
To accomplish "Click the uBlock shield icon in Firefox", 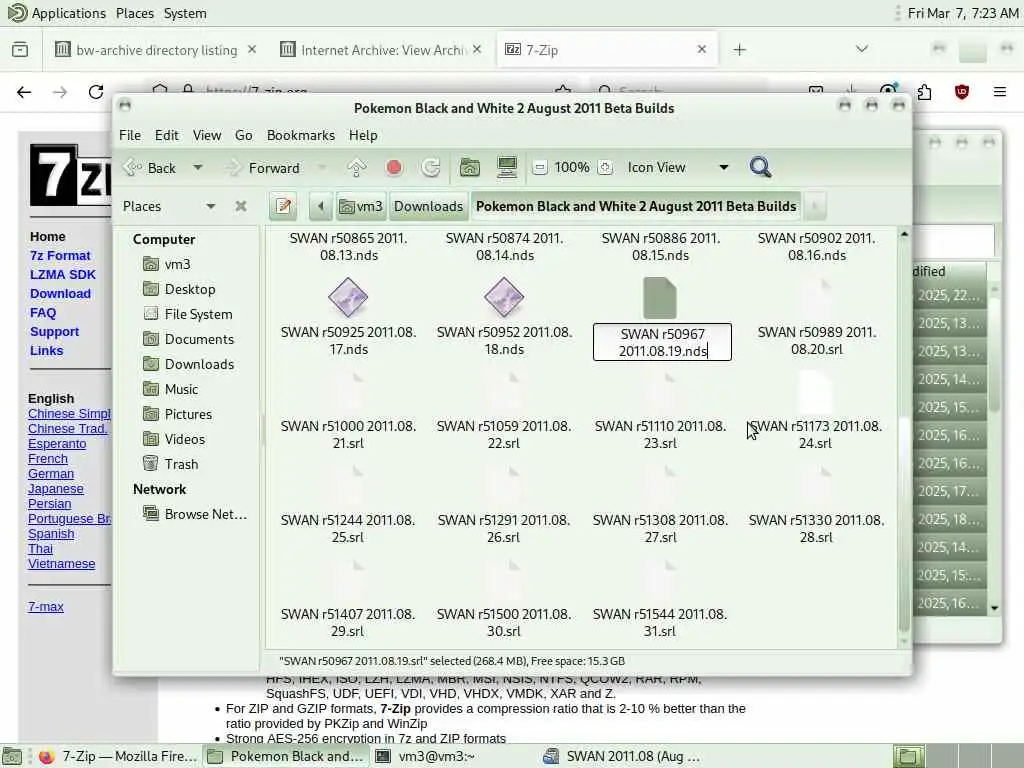I will coord(961,92).
